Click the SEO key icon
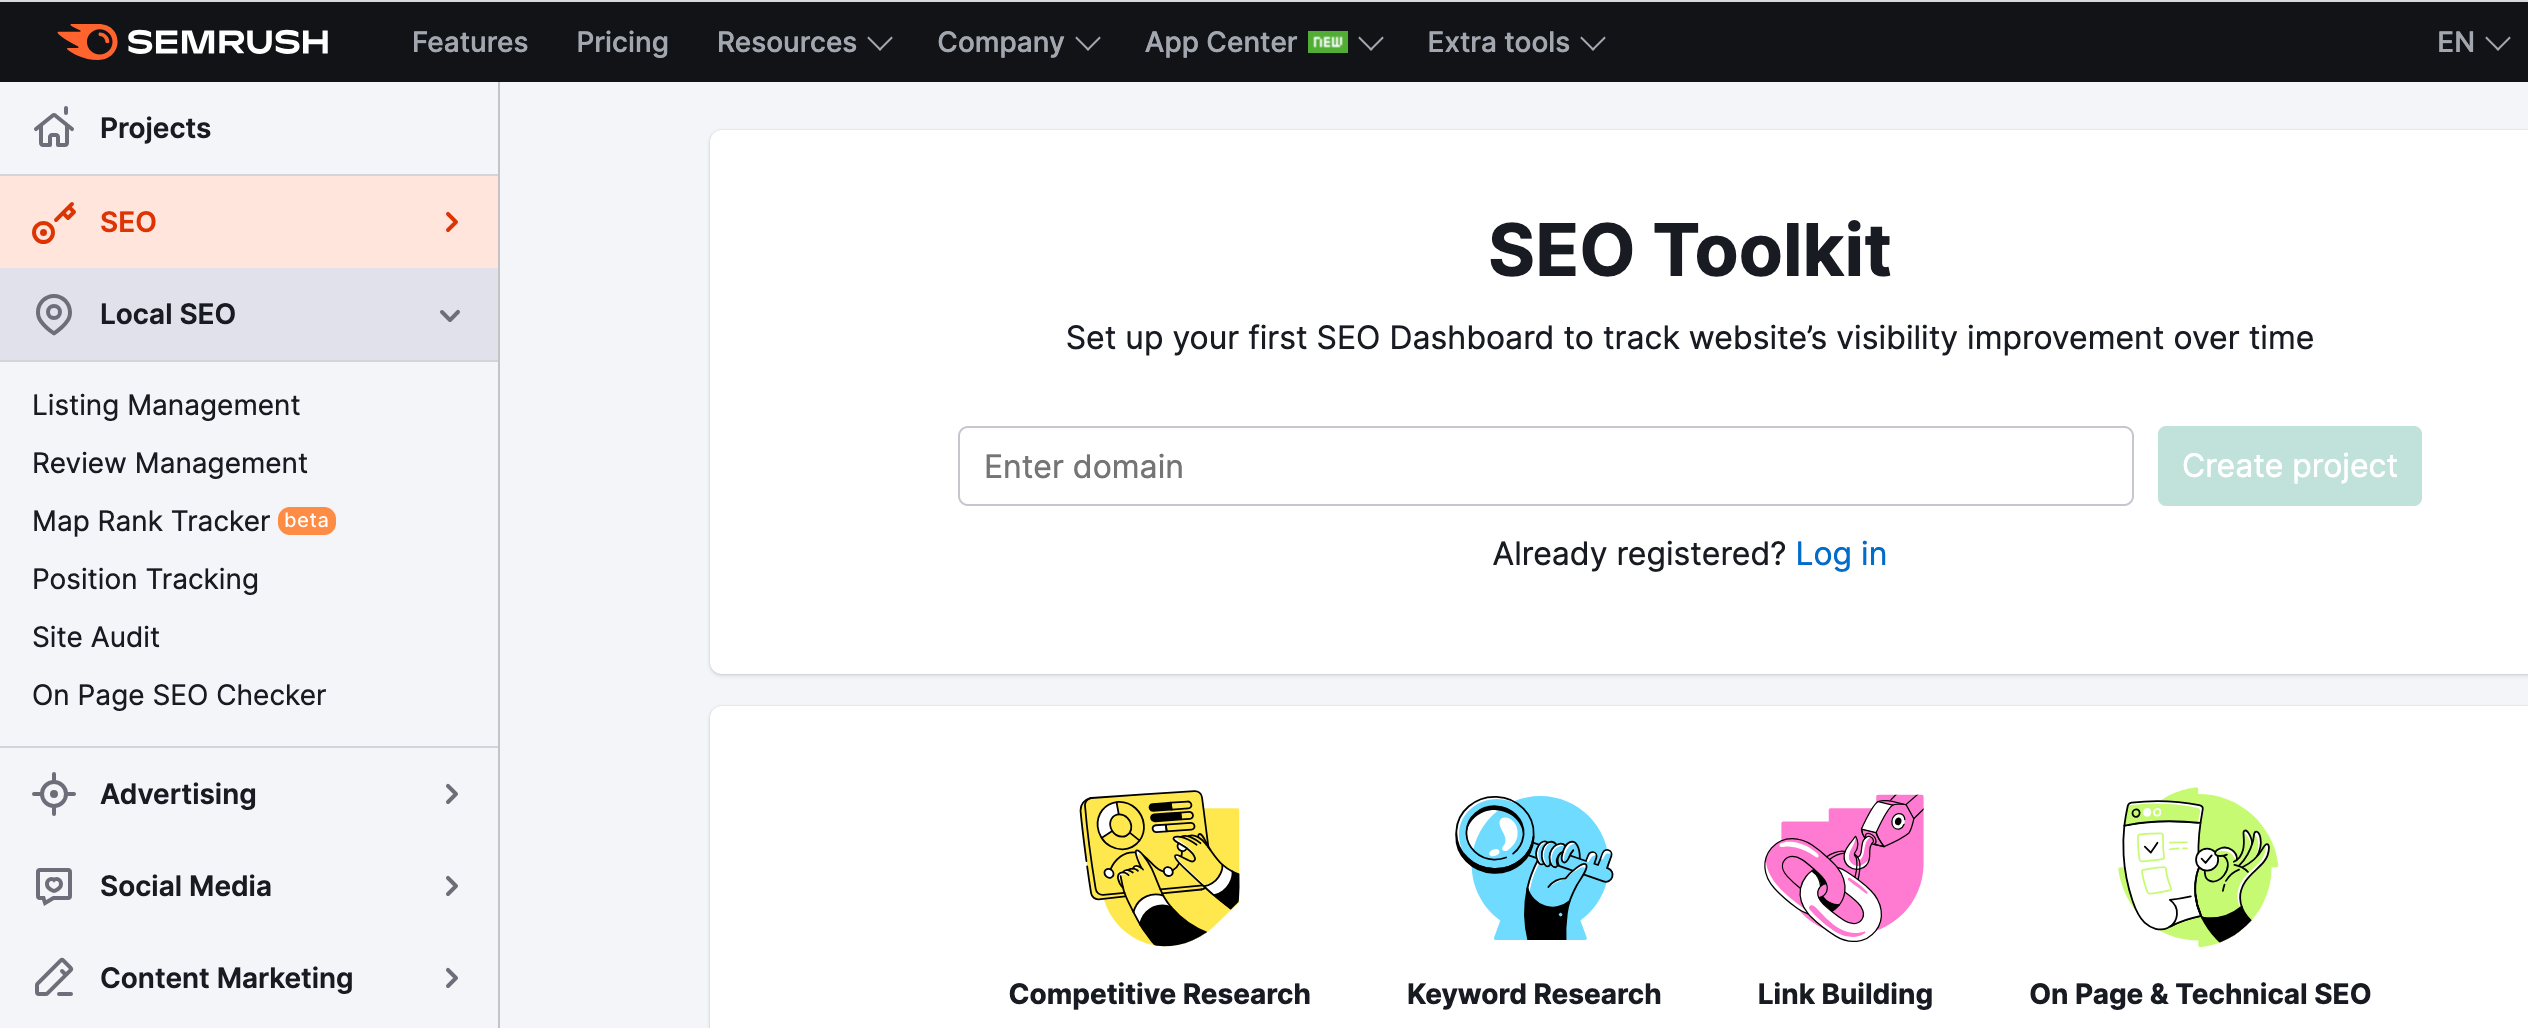Image resolution: width=2528 pixels, height=1028 pixels. click(x=54, y=222)
